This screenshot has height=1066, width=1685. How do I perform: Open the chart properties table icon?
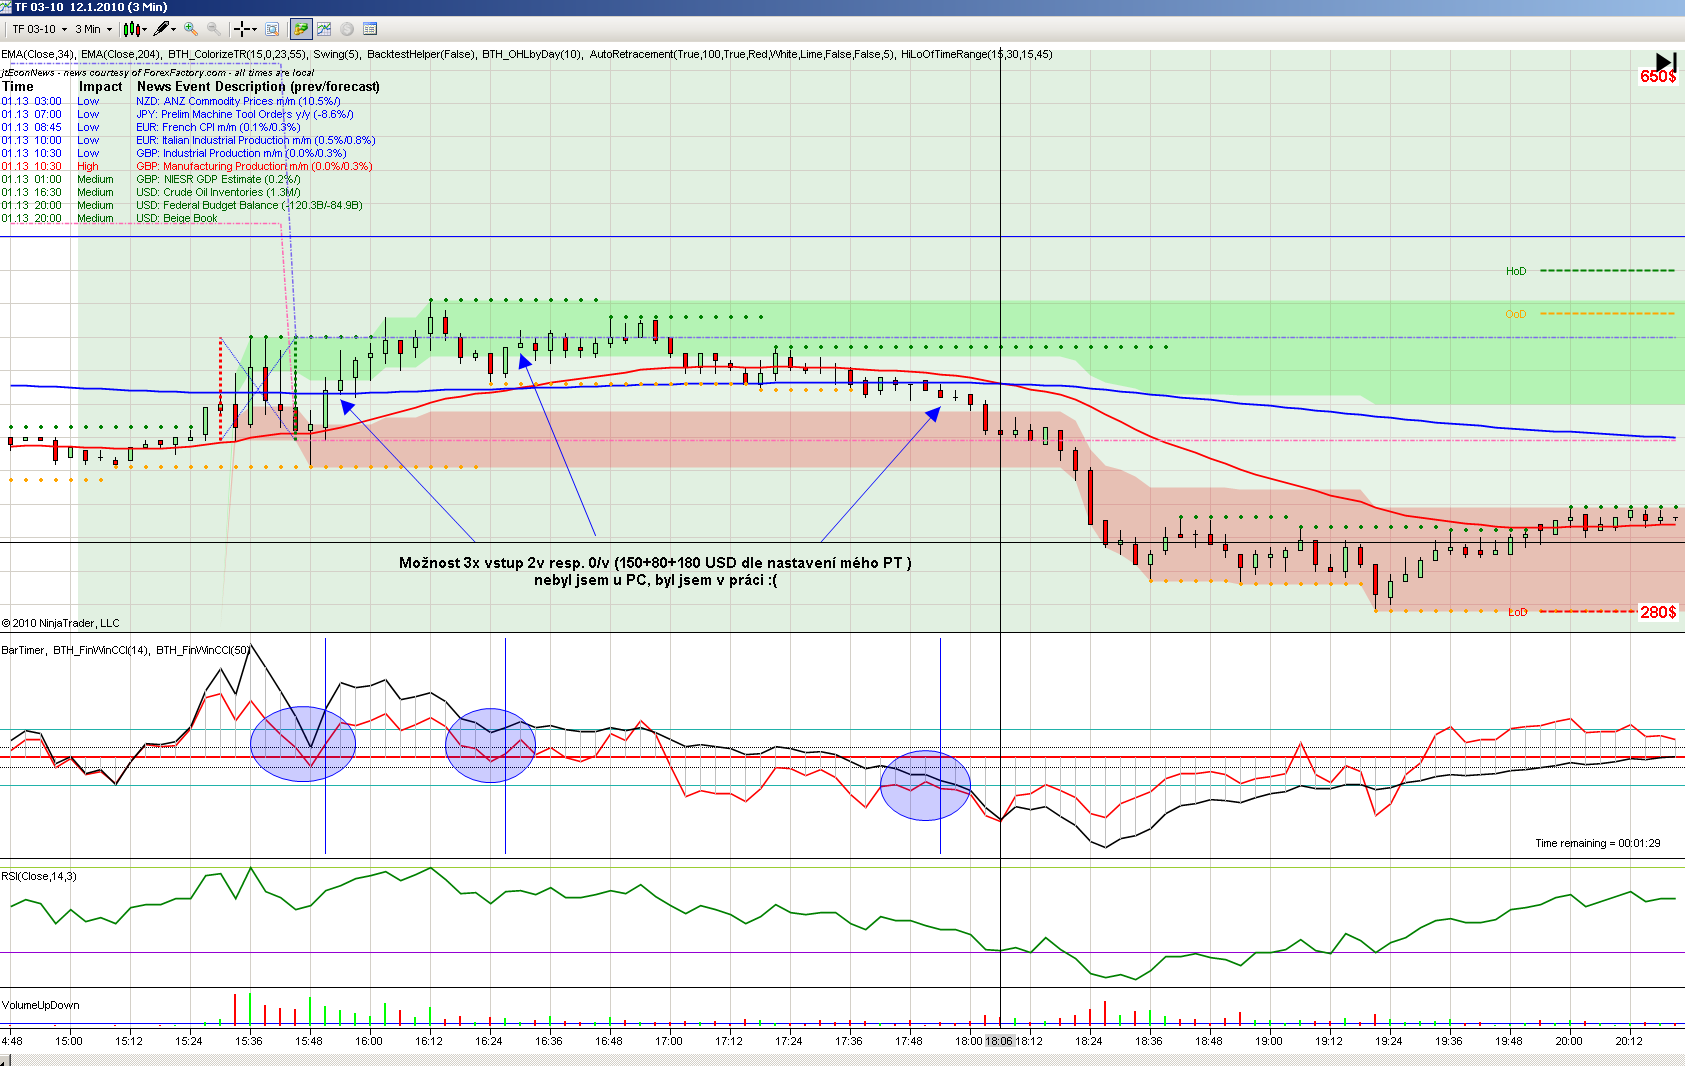[370, 29]
